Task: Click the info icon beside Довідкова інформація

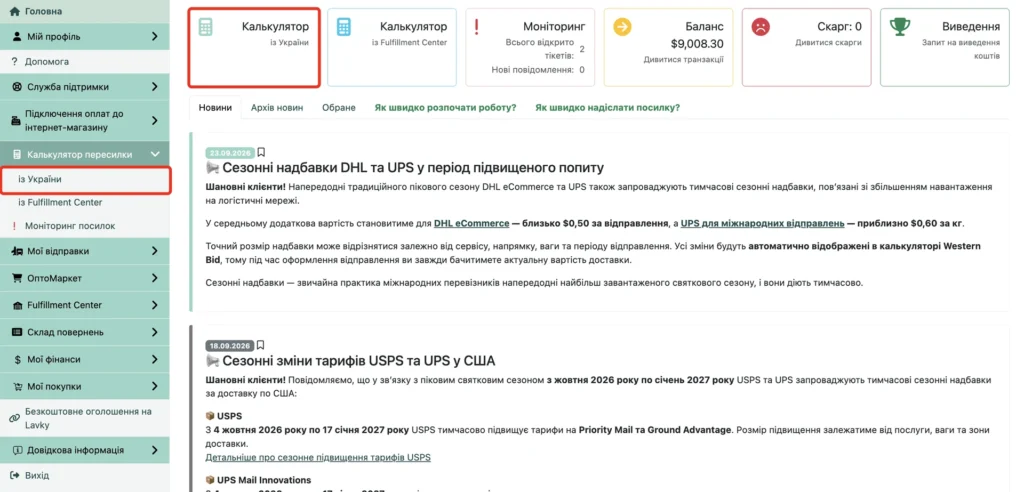Action: click(x=17, y=450)
